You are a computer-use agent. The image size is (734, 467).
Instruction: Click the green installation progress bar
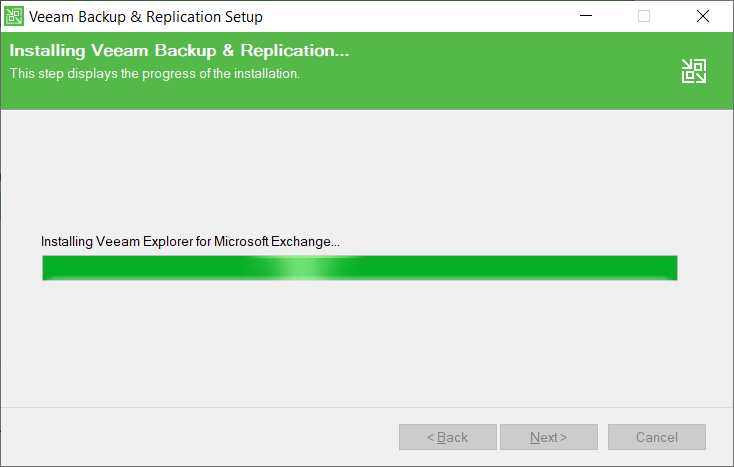click(500, 268)
